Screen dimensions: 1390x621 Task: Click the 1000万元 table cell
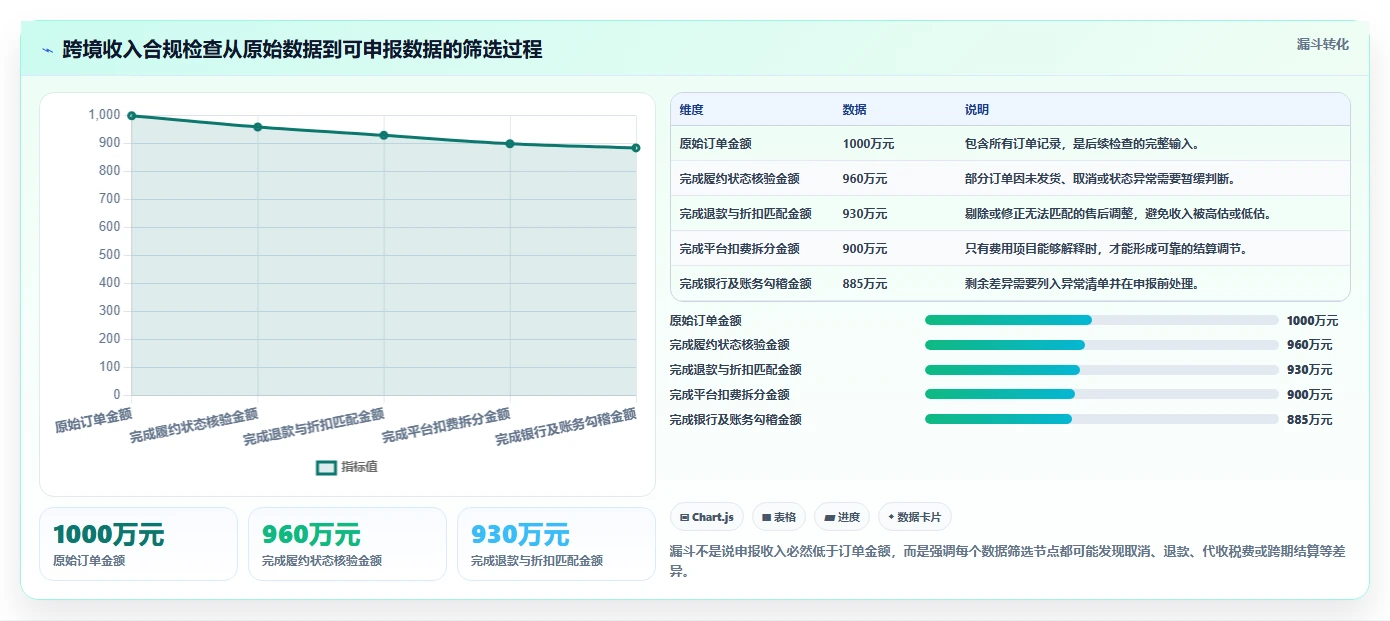[x=868, y=144]
